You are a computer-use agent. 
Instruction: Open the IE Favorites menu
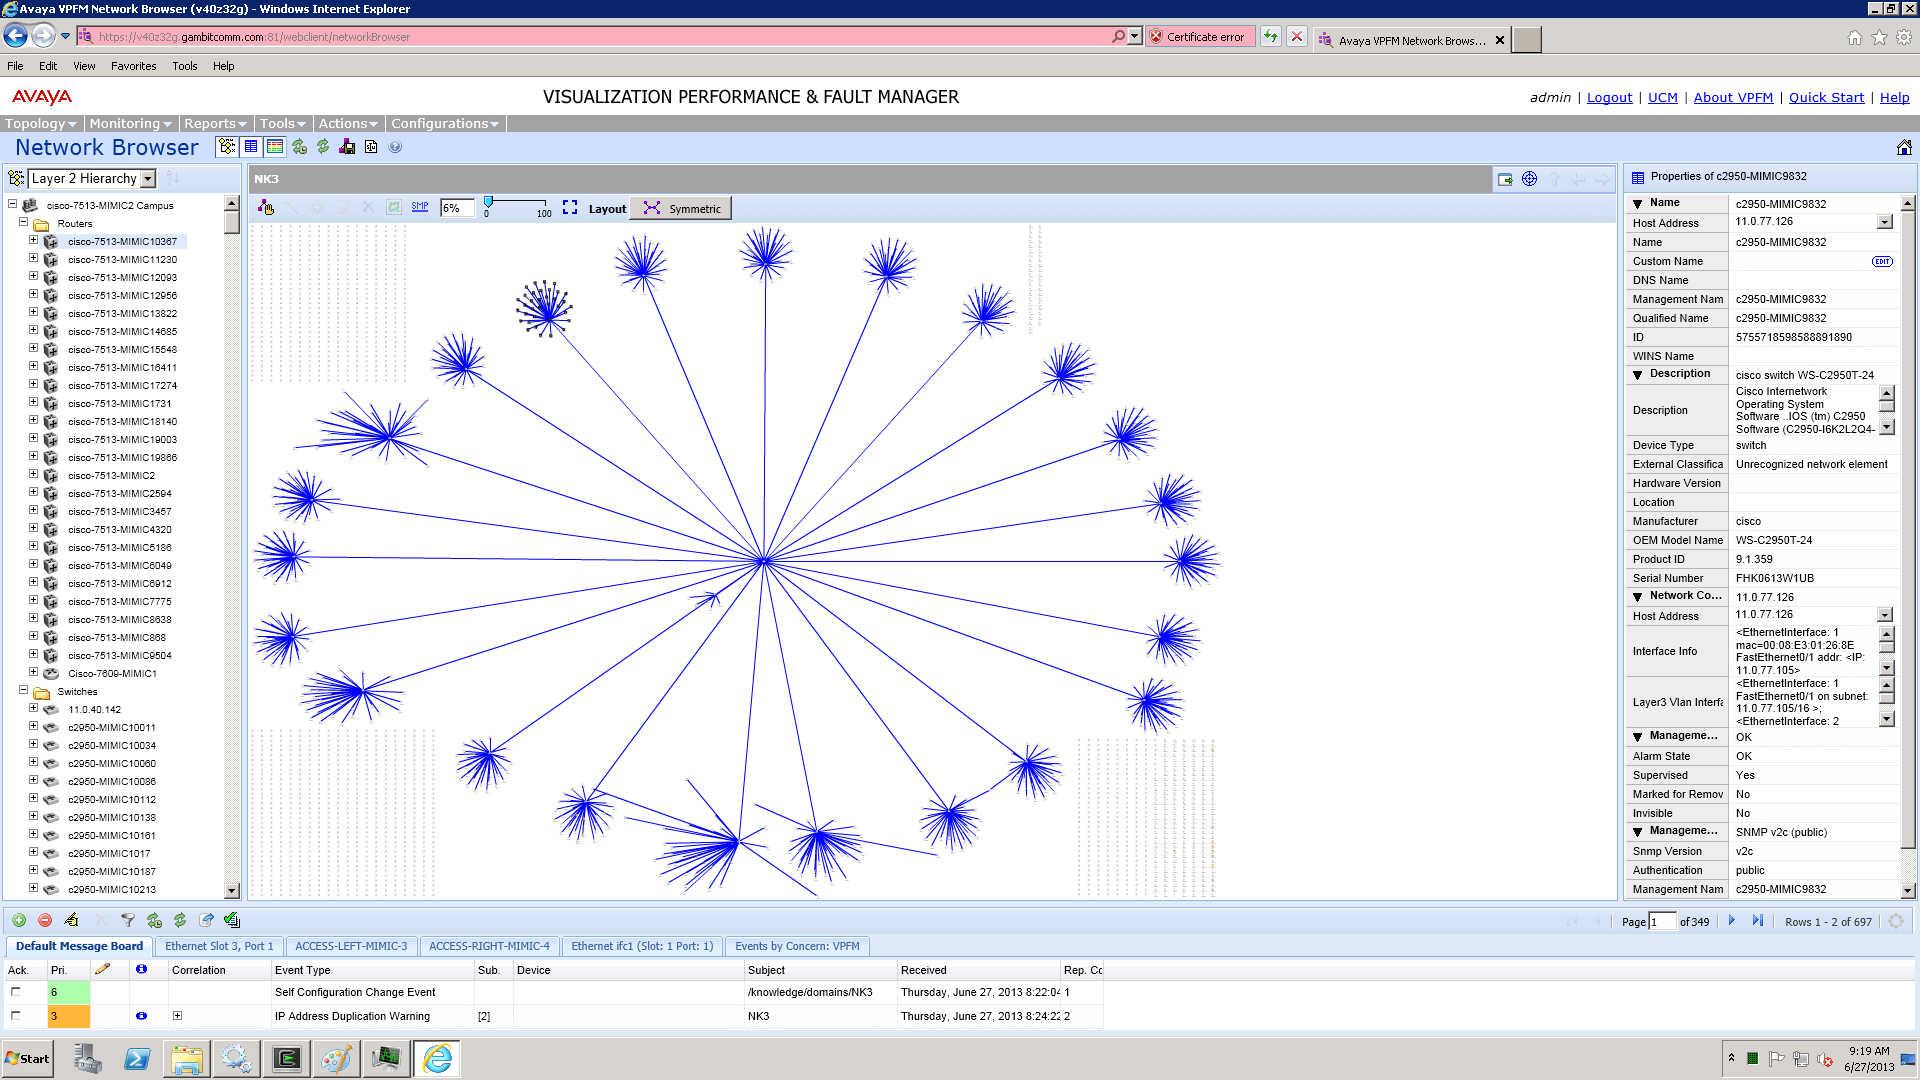tap(133, 66)
